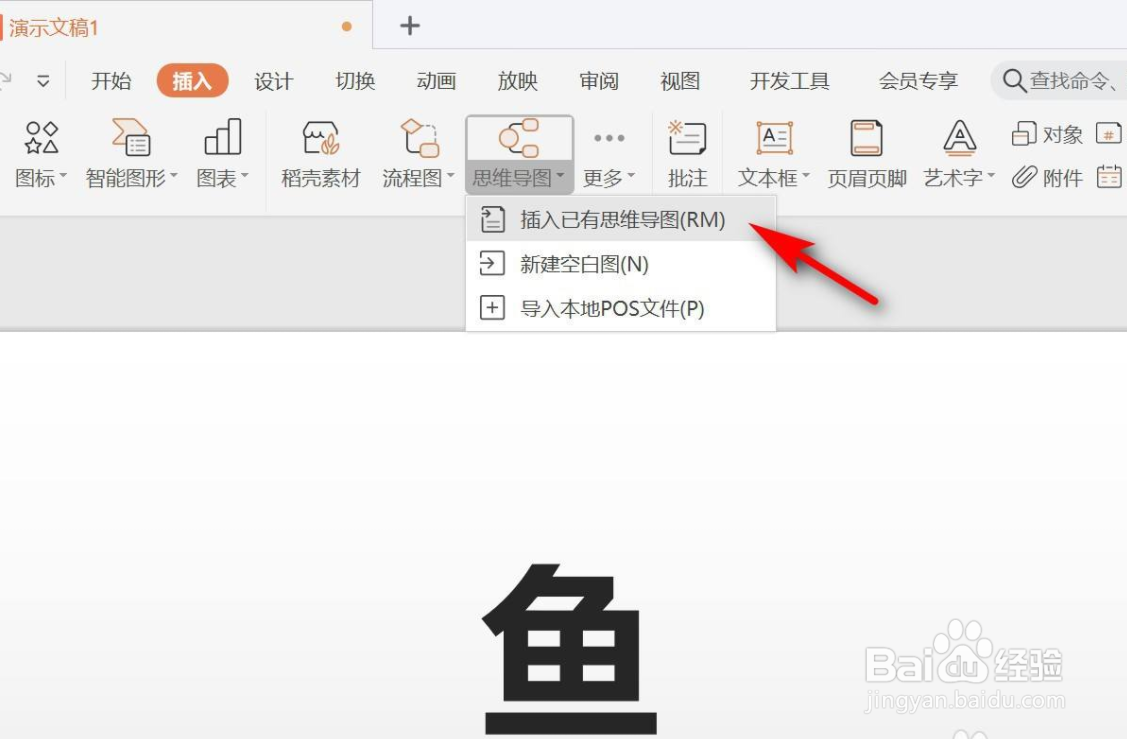Click the 查找命令 search field
This screenshot has height=739, width=1127.
click(x=1059, y=81)
